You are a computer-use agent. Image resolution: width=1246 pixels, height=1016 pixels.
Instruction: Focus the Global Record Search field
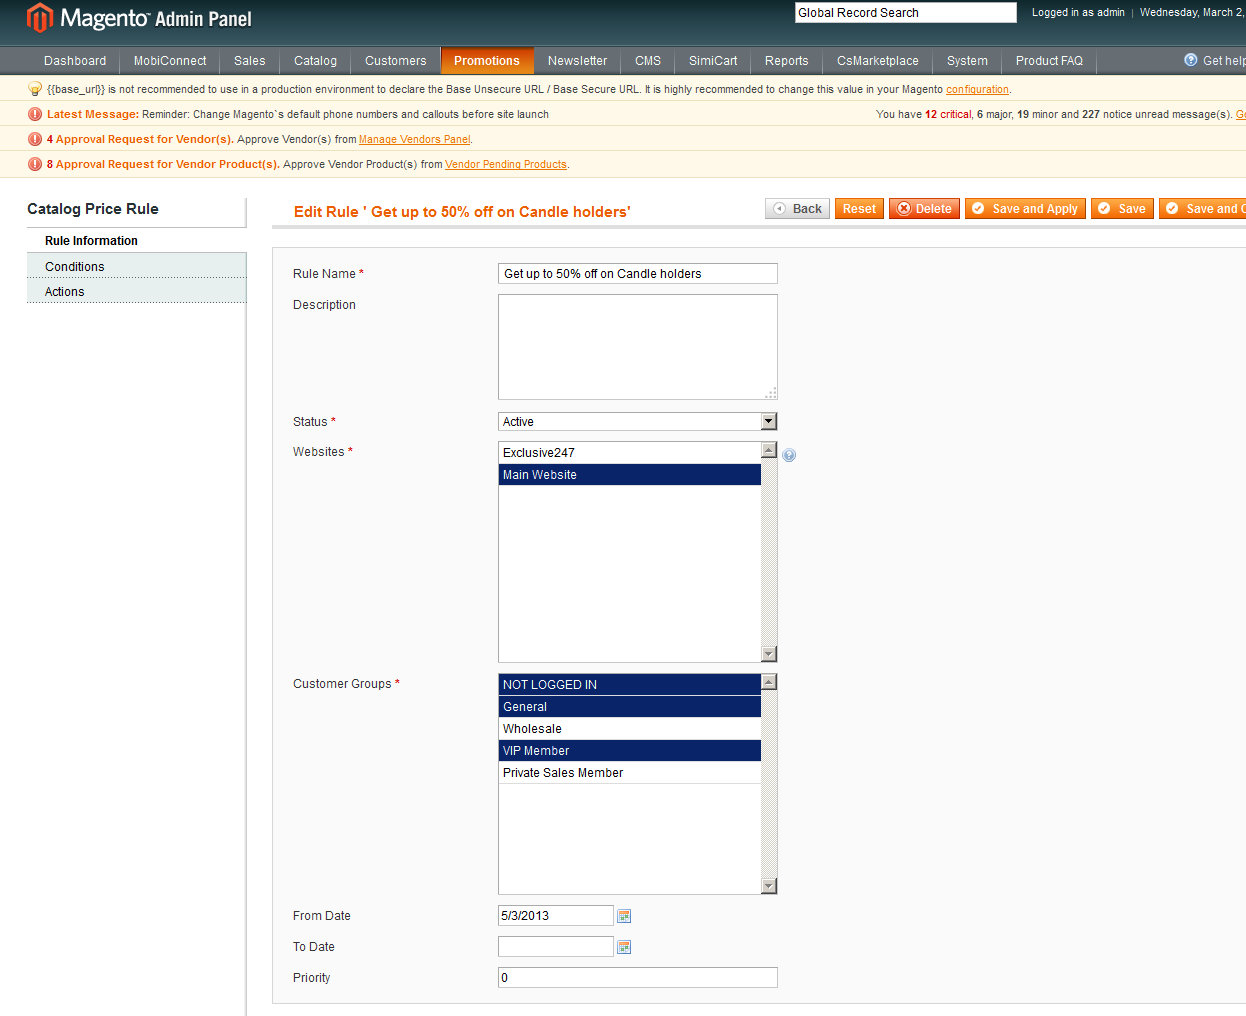(x=906, y=13)
